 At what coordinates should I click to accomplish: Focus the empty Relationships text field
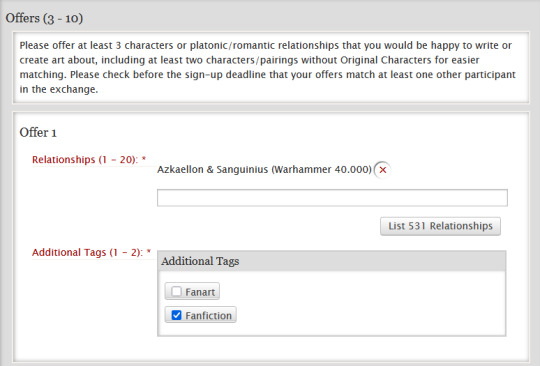(x=332, y=198)
